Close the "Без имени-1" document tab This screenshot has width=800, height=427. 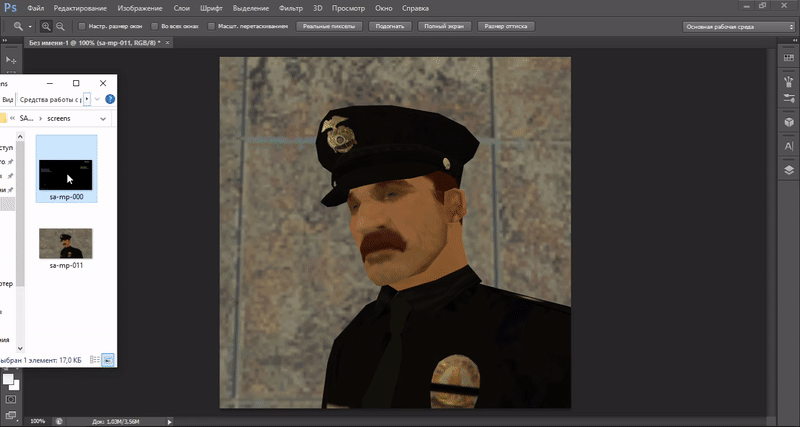coord(168,43)
